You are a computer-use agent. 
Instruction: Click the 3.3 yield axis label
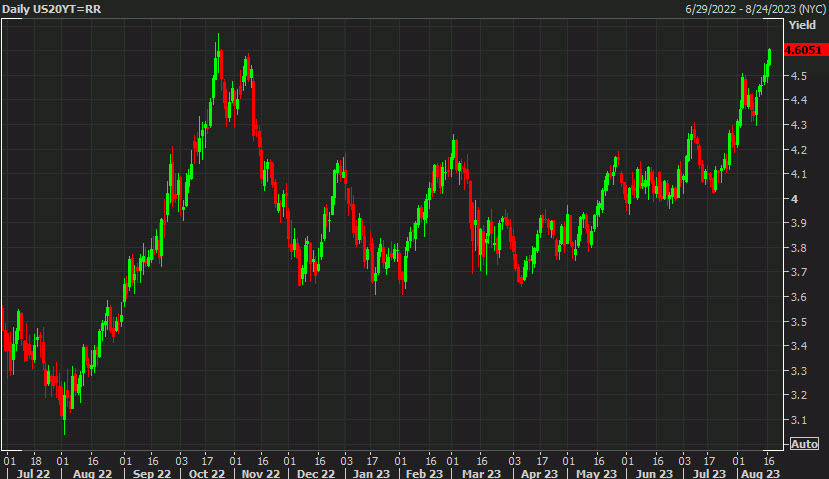click(x=798, y=371)
